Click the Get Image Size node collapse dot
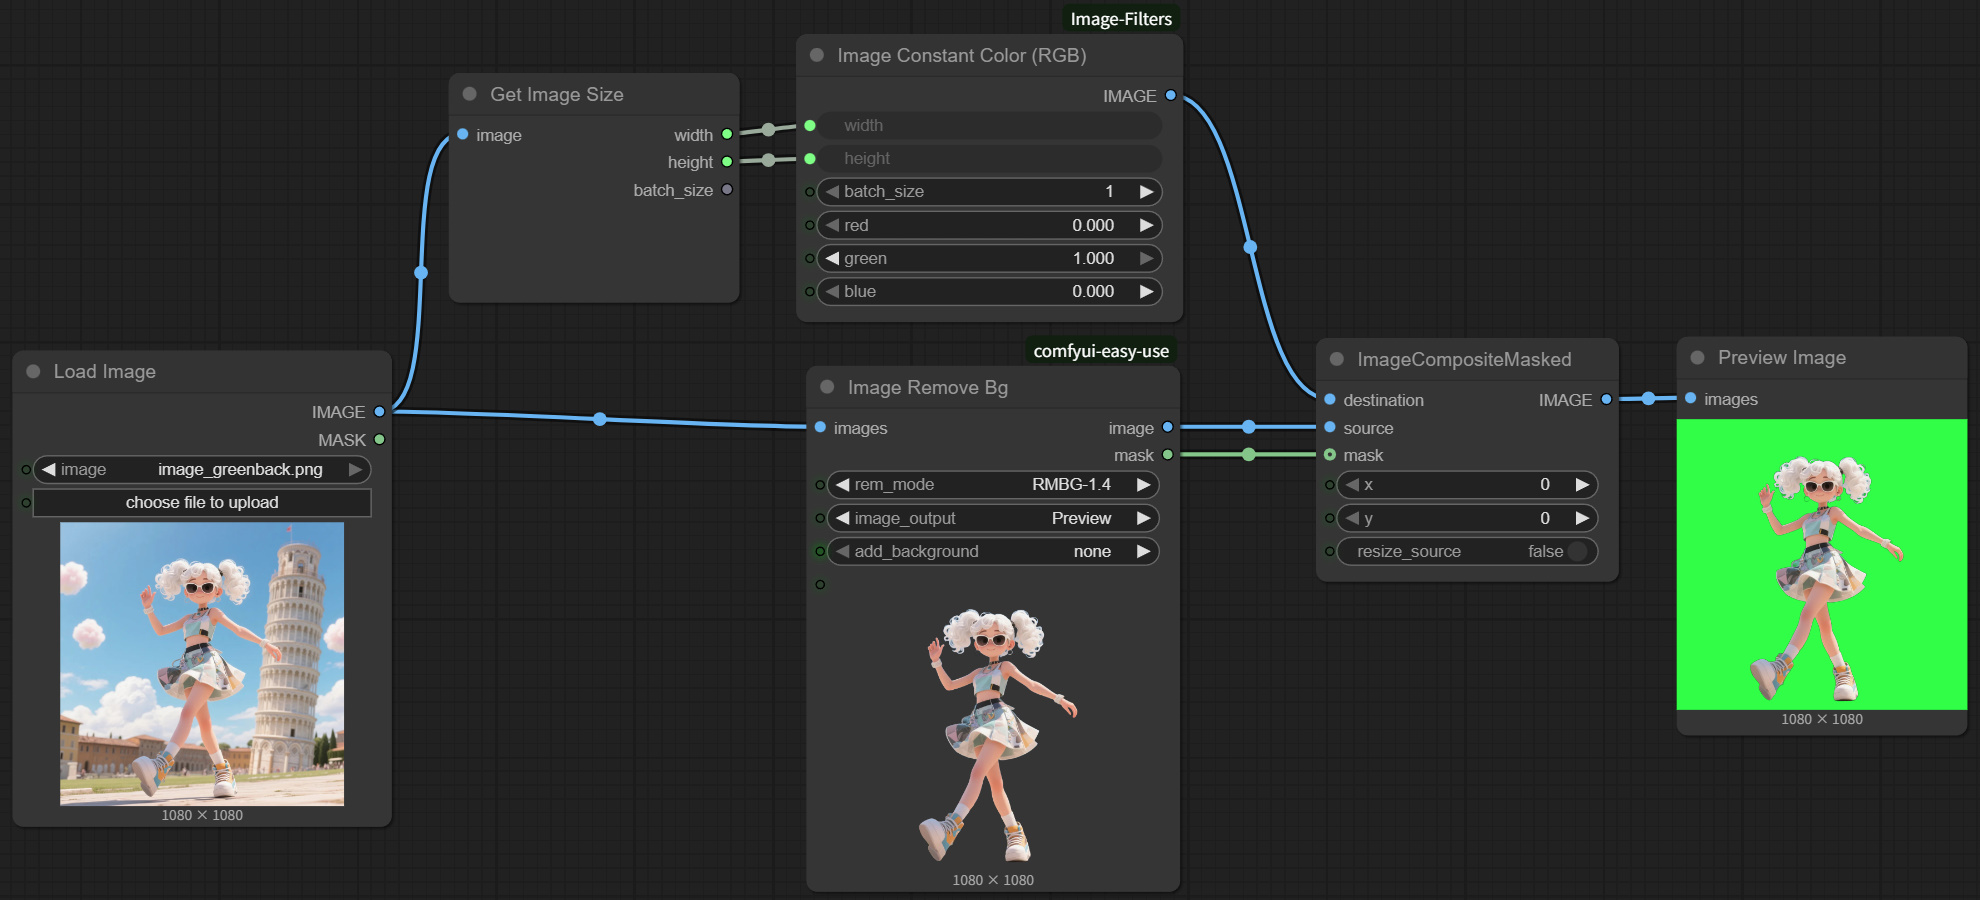Screen dimensions: 1980x900 469,94
